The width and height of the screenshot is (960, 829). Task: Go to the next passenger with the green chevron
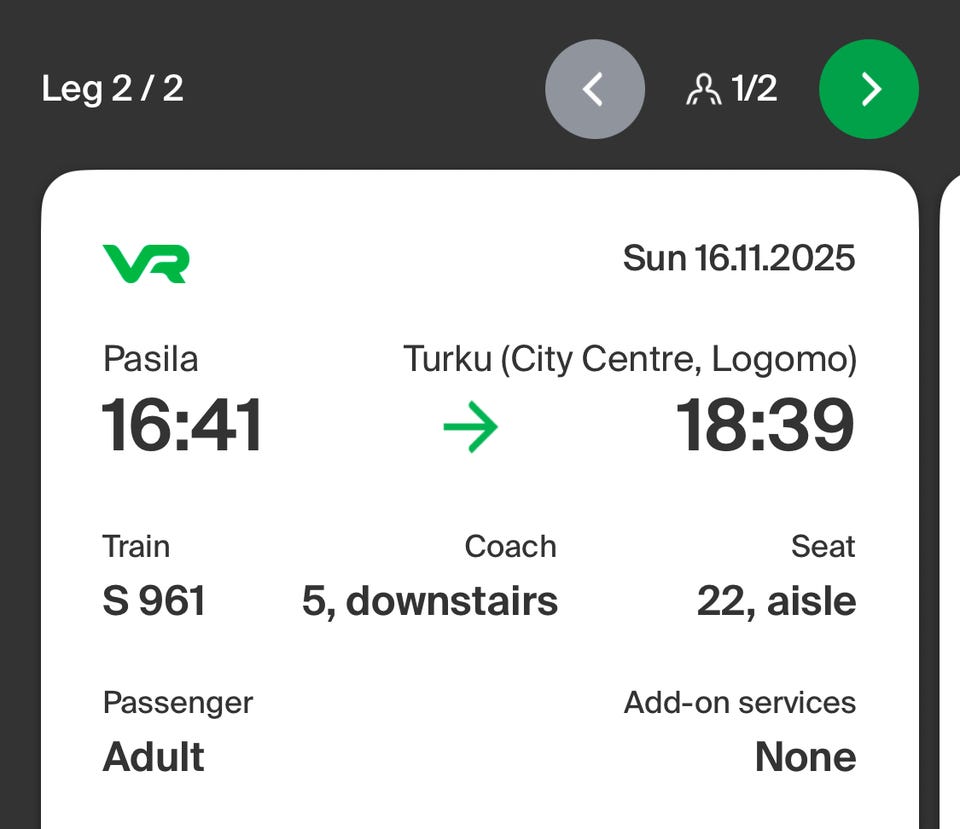[868, 89]
